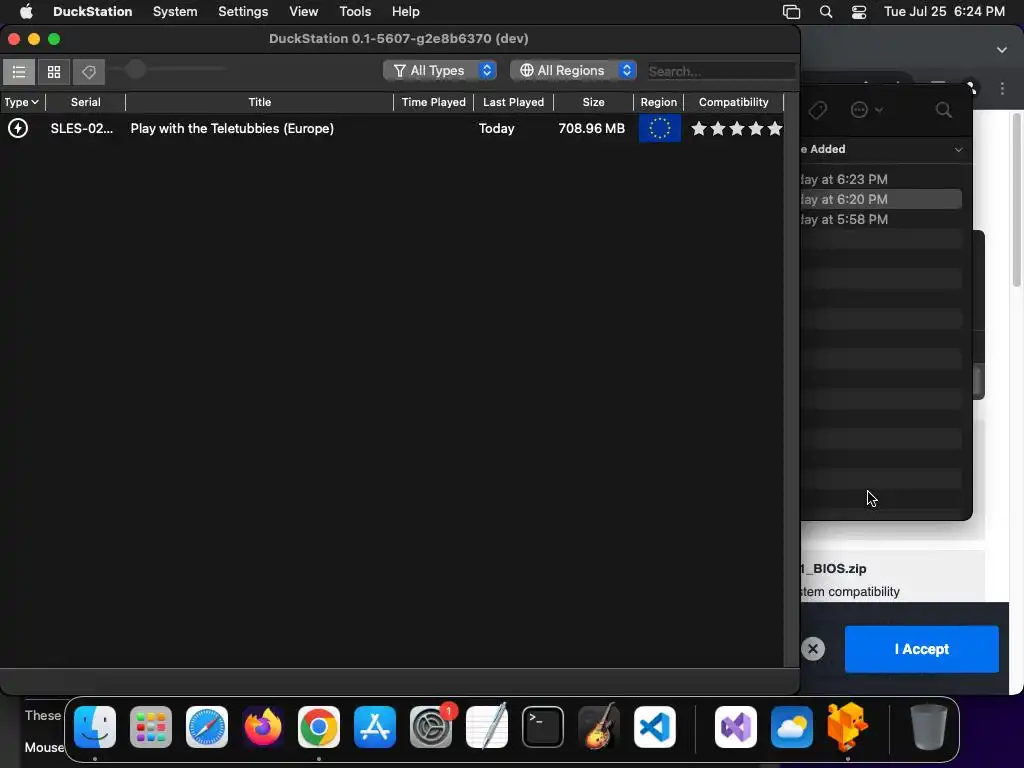
Task: Open TextEdit from the Dock
Action: [487, 726]
